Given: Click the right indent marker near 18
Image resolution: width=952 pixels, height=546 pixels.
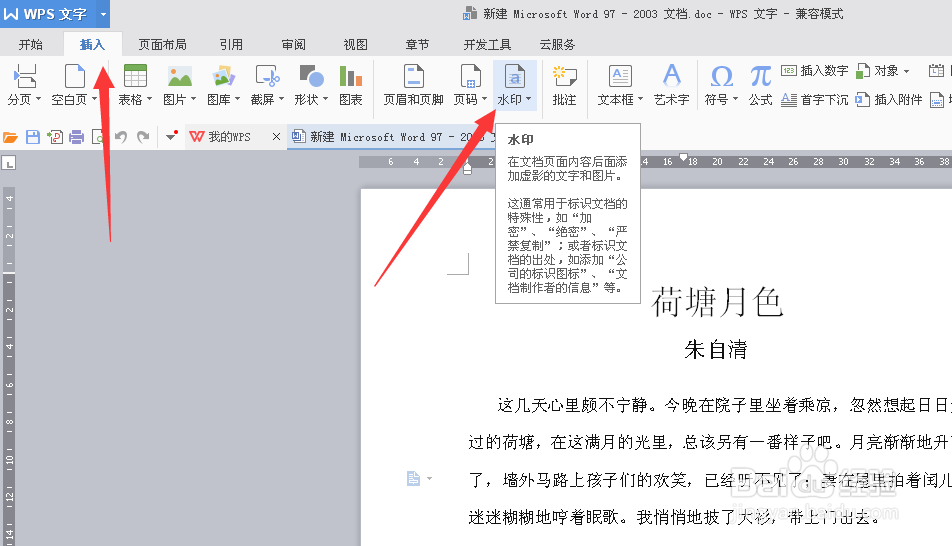Looking at the screenshot, I should point(683,157).
